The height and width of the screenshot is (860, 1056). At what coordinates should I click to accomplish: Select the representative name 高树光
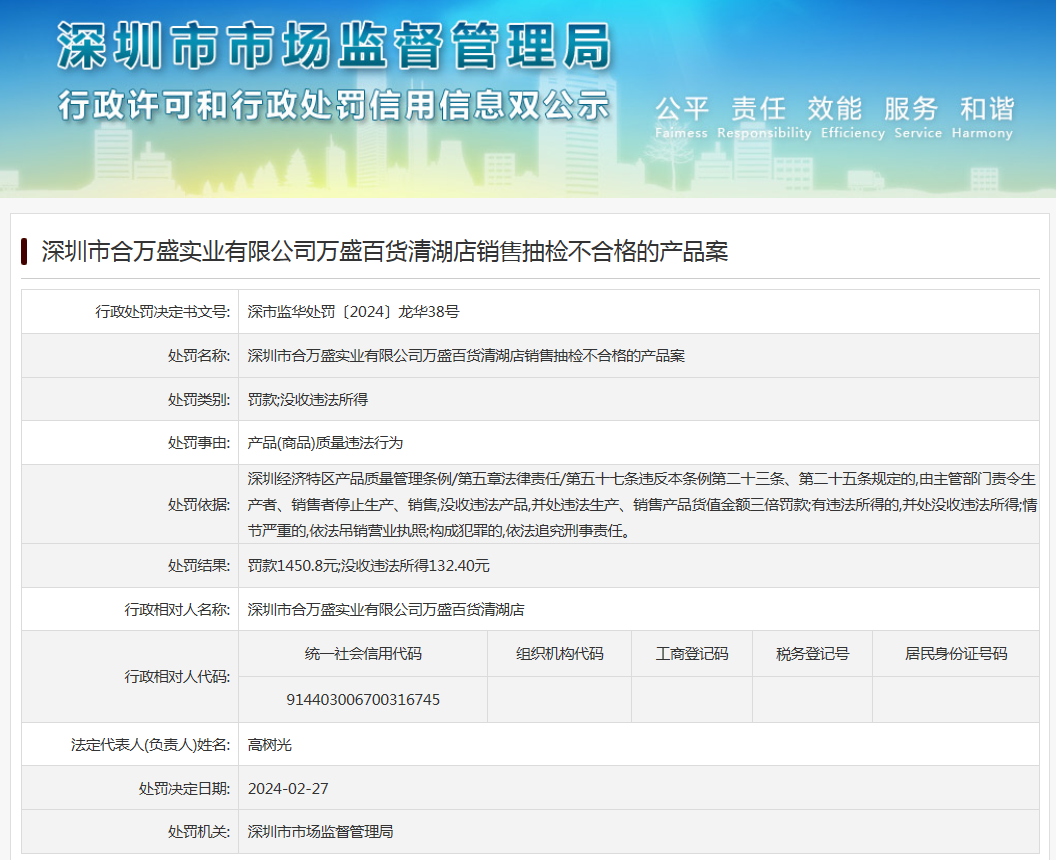click(x=269, y=745)
